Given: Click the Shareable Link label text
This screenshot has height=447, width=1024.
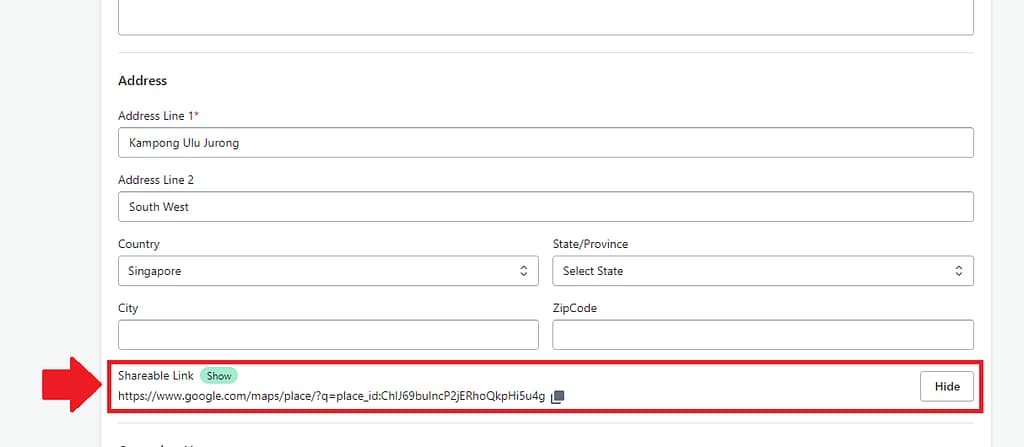Looking at the screenshot, I should 155,376.
